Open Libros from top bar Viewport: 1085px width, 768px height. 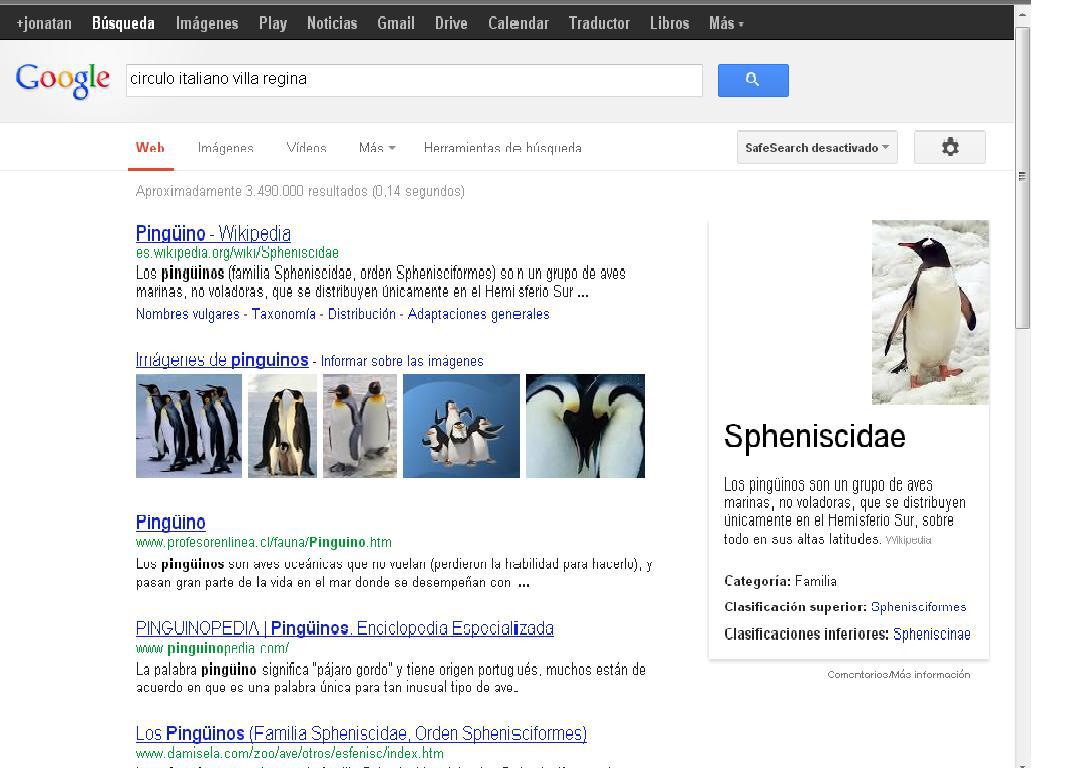pos(669,24)
